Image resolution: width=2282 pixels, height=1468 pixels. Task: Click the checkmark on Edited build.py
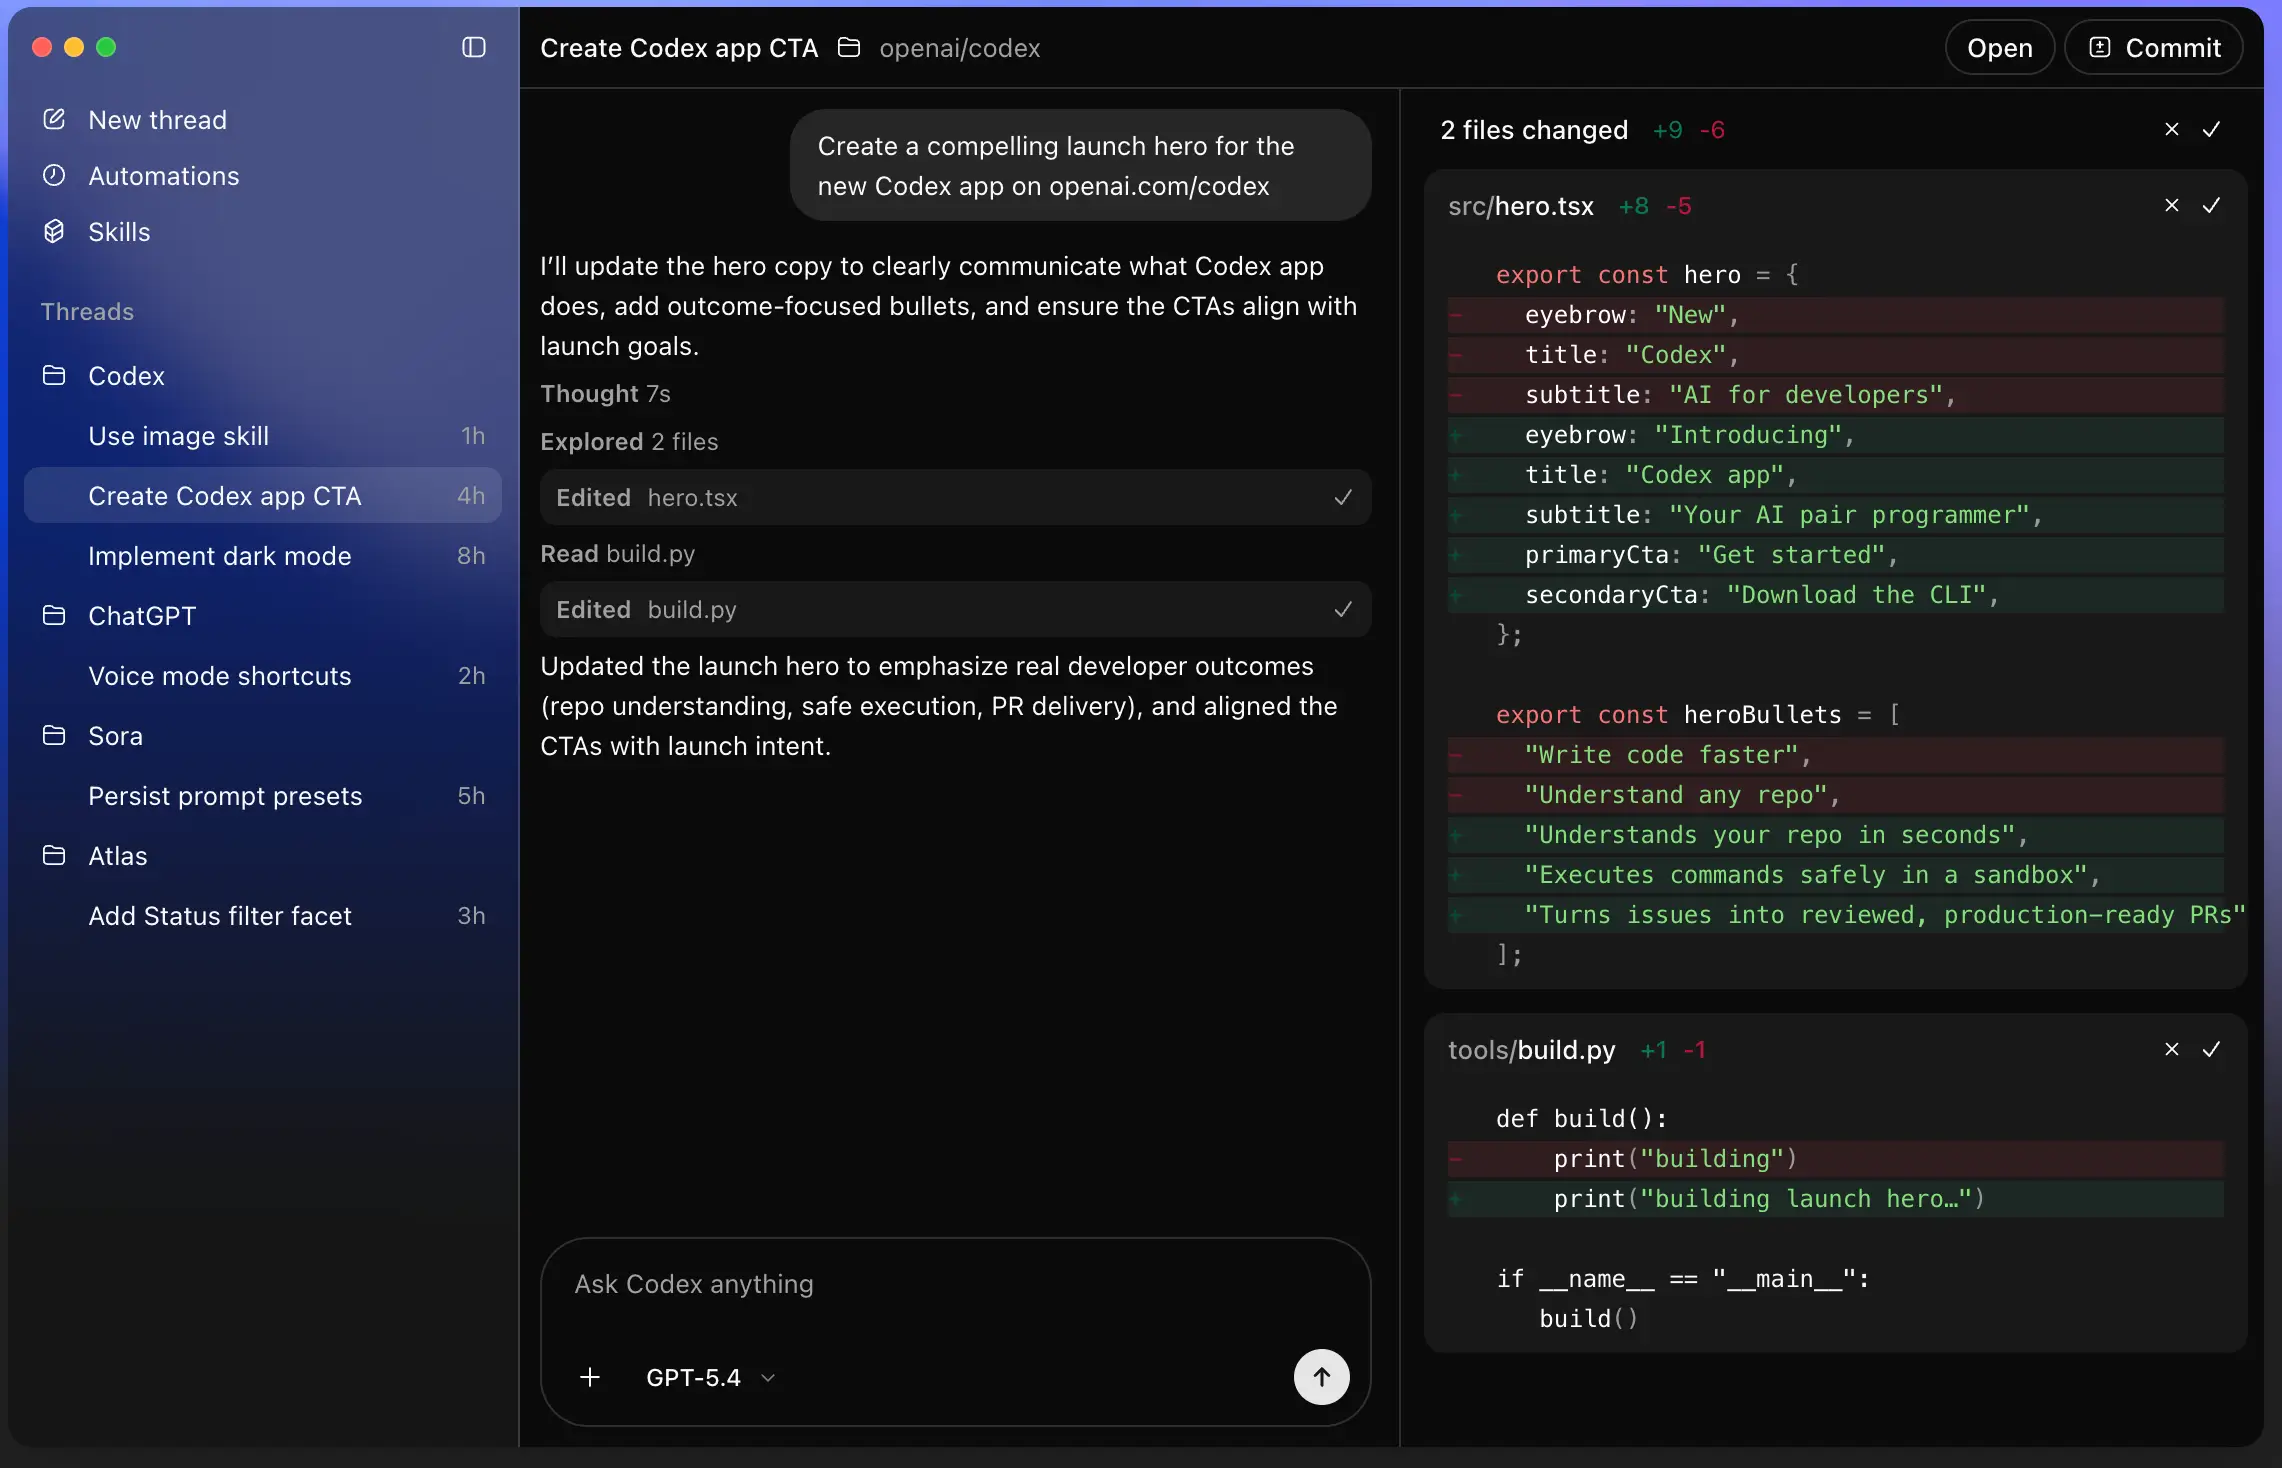coord(1343,609)
